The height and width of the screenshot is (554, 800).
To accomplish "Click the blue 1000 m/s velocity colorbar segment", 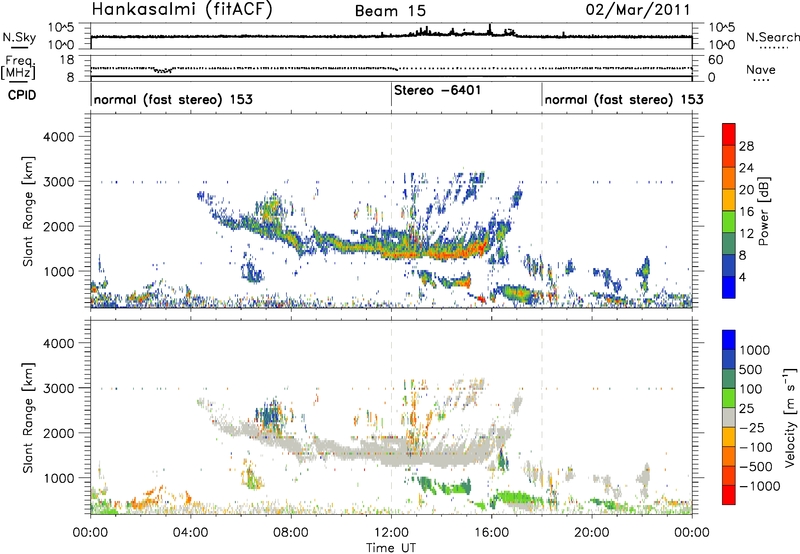I will tap(729, 340).
